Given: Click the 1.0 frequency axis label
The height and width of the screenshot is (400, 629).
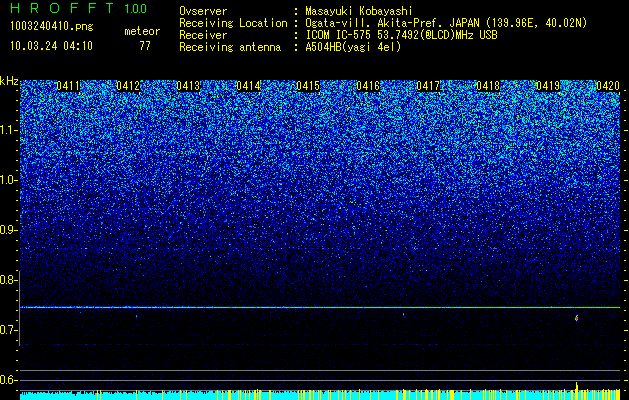Looking at the screenshot, I should pos(8,180).
